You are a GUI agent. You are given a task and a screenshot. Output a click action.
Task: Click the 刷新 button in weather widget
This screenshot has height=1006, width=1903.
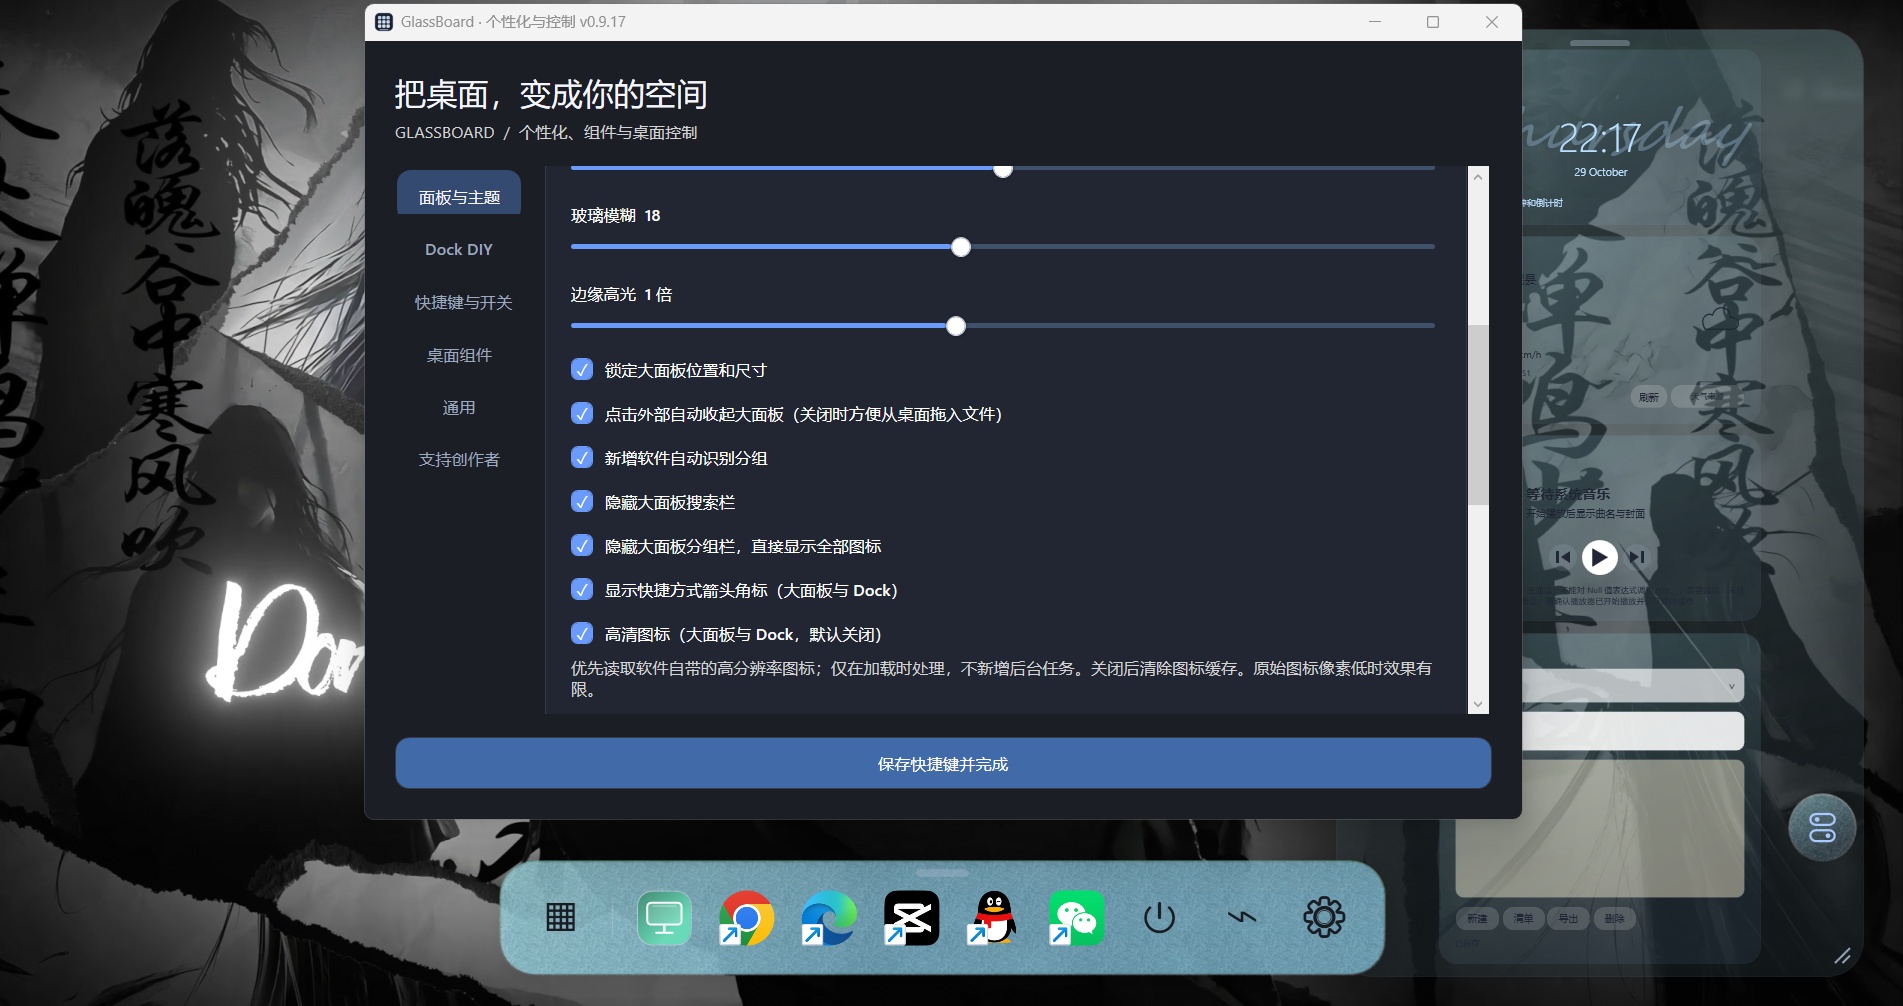tap(1649, 397)
